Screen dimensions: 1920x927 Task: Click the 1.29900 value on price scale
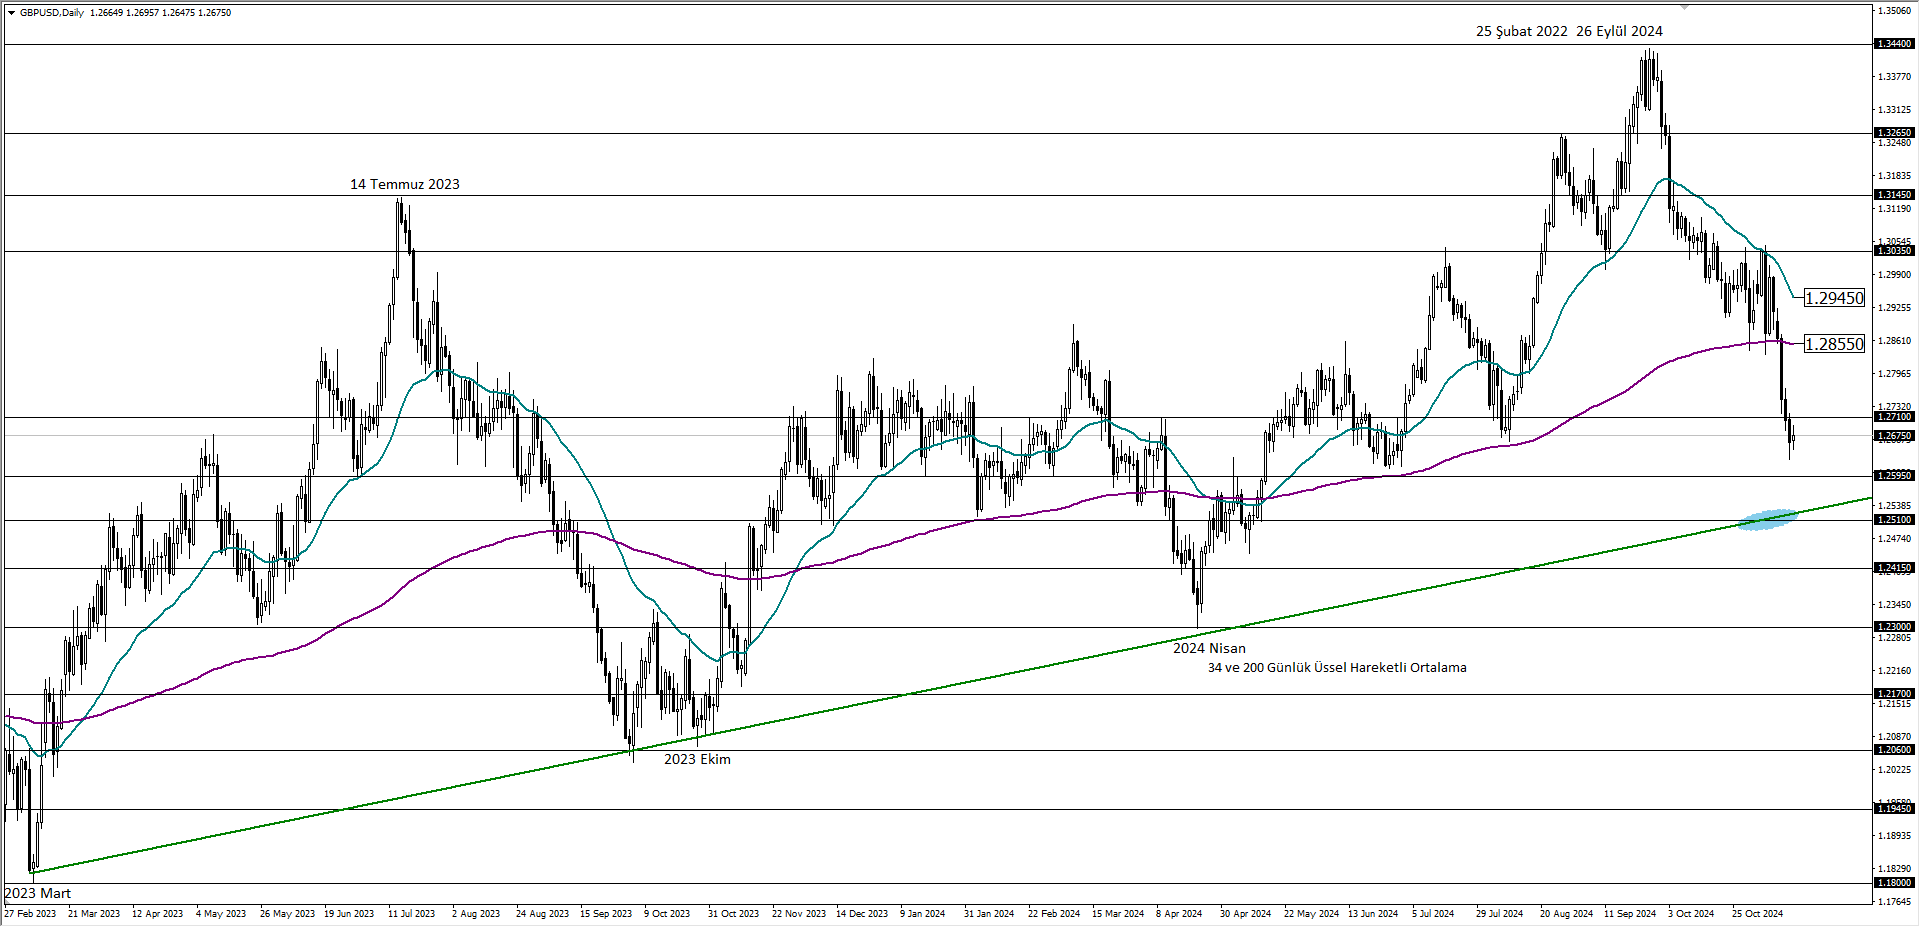click(x=1895, y=275)
